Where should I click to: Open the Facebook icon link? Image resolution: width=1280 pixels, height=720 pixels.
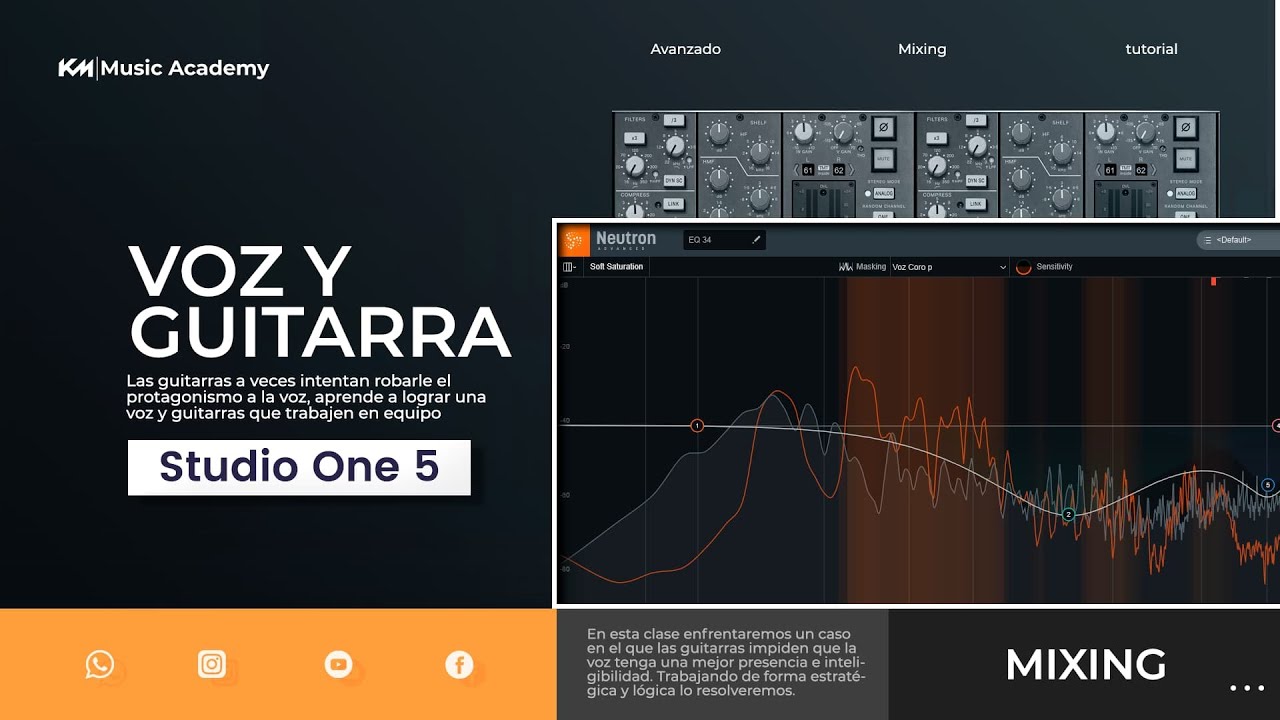pyautogui.click(x=459, y=664)
